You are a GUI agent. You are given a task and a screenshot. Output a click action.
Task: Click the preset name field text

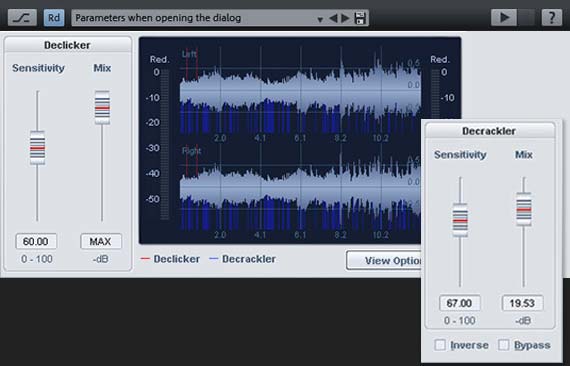158,18
